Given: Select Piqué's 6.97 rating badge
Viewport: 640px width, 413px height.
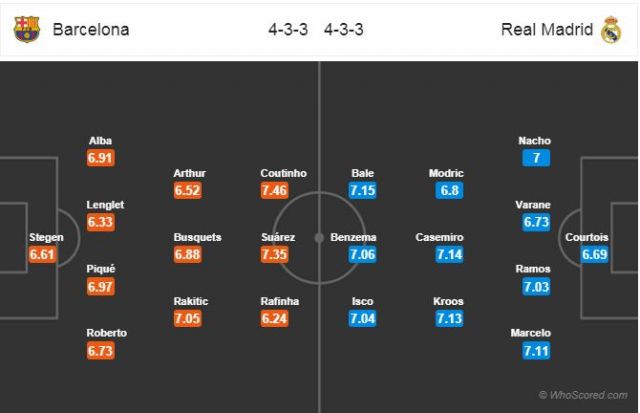Looking at the screenshot, I should [100, 286].
